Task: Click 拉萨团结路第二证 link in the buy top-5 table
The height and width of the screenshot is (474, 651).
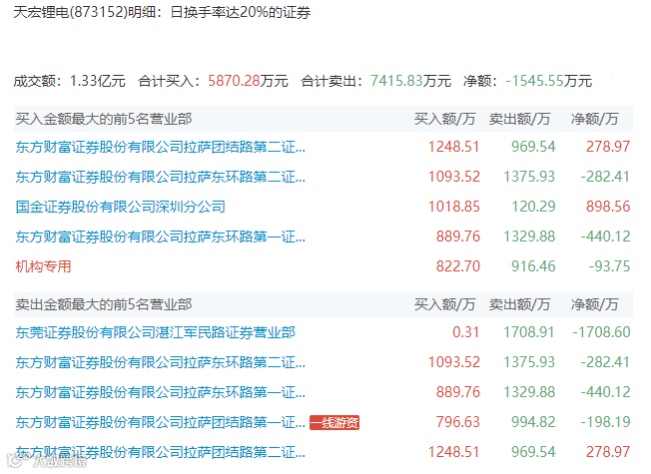Action: tap(161, 147)
